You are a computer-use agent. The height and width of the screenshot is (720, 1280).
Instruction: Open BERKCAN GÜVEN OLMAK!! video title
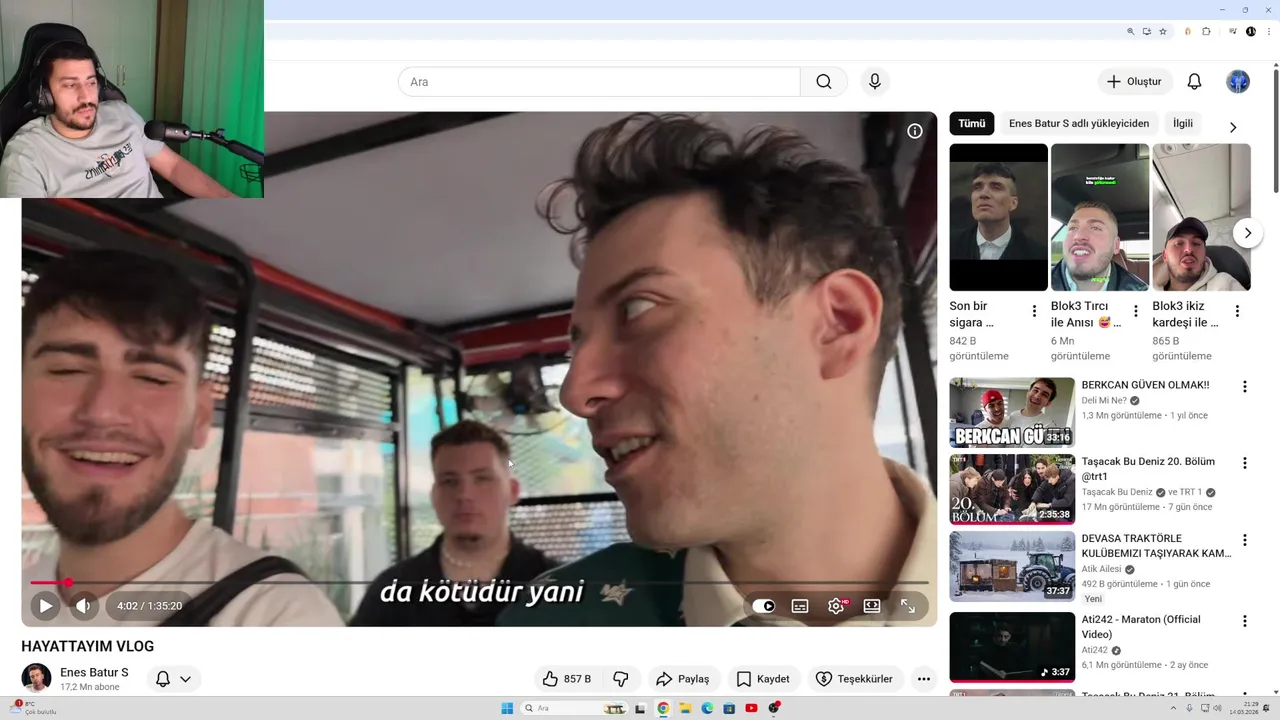click(x=1145, y=385)
